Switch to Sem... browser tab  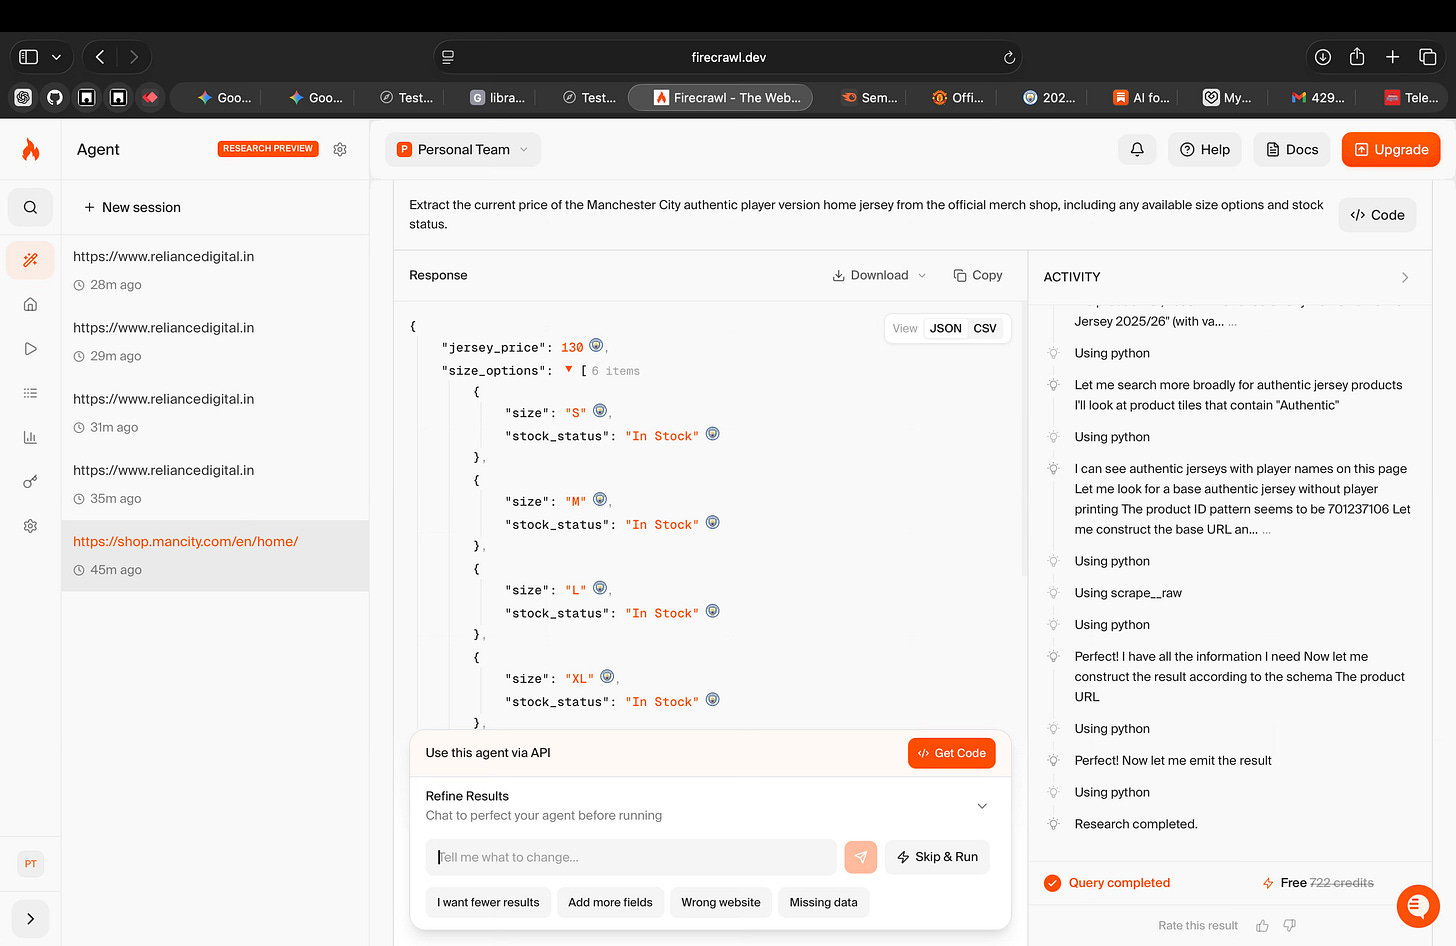869,97
